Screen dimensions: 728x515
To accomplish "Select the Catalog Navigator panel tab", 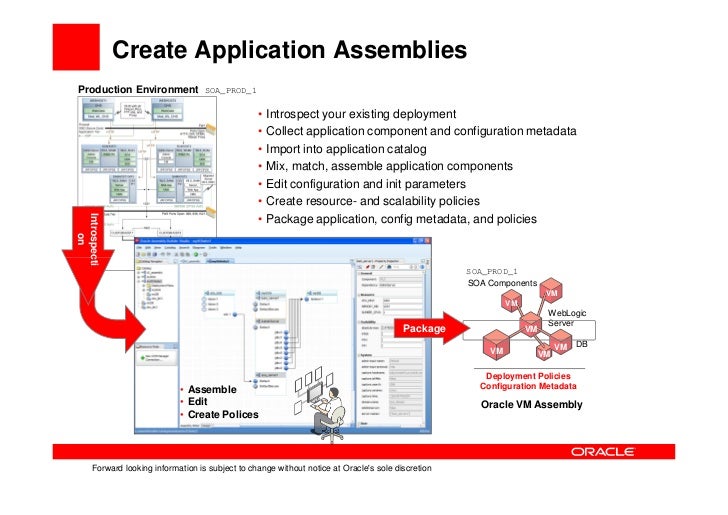I will point(151,261).
